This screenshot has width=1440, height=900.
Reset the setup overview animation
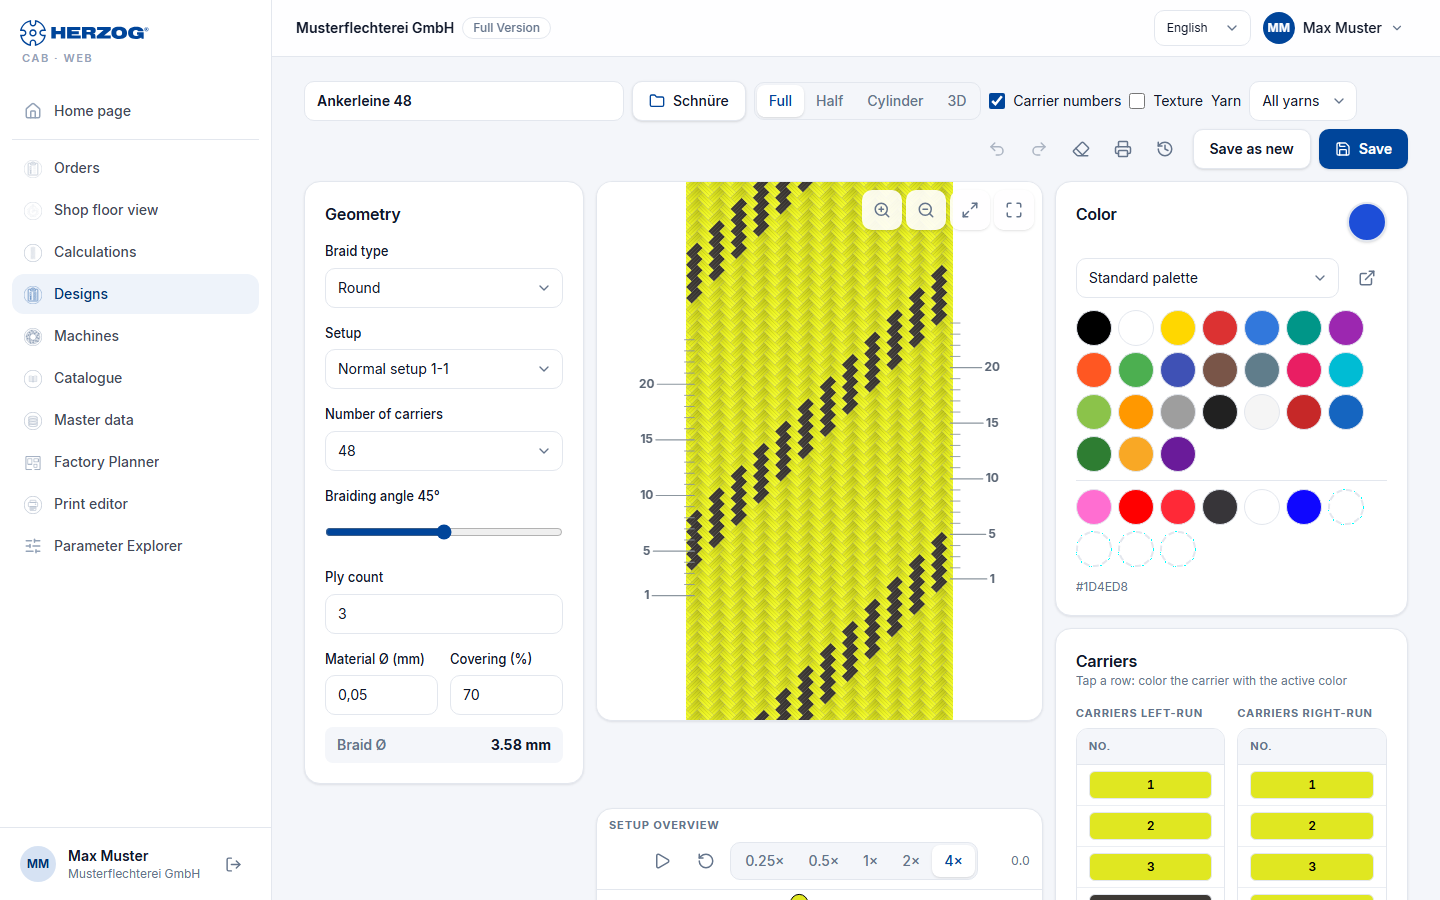(x=706, y=861)
